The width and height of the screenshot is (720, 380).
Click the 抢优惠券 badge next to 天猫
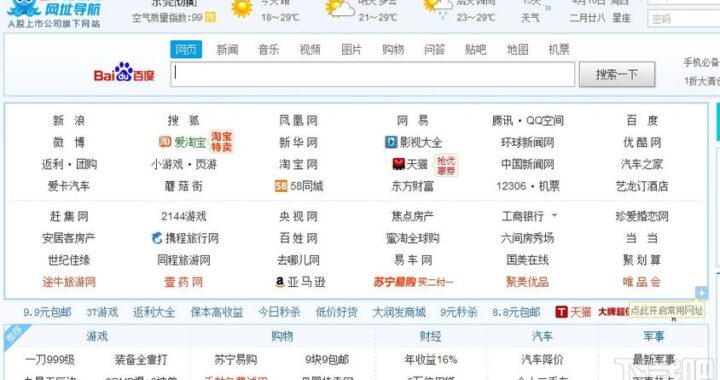pyautogui.click(x=445, y=165)
